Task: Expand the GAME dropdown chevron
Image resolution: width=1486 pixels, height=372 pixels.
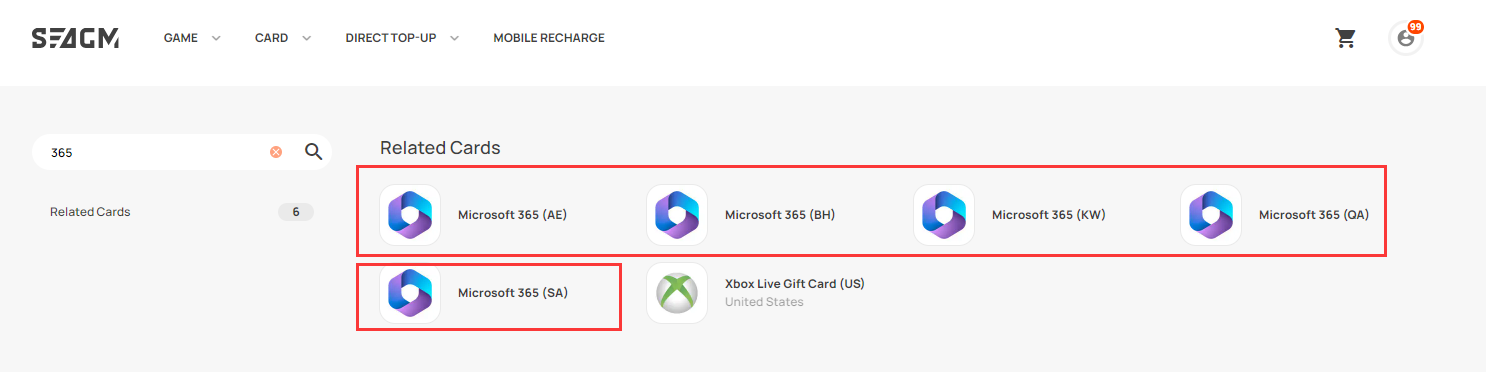Action: [x=216, y=38]
